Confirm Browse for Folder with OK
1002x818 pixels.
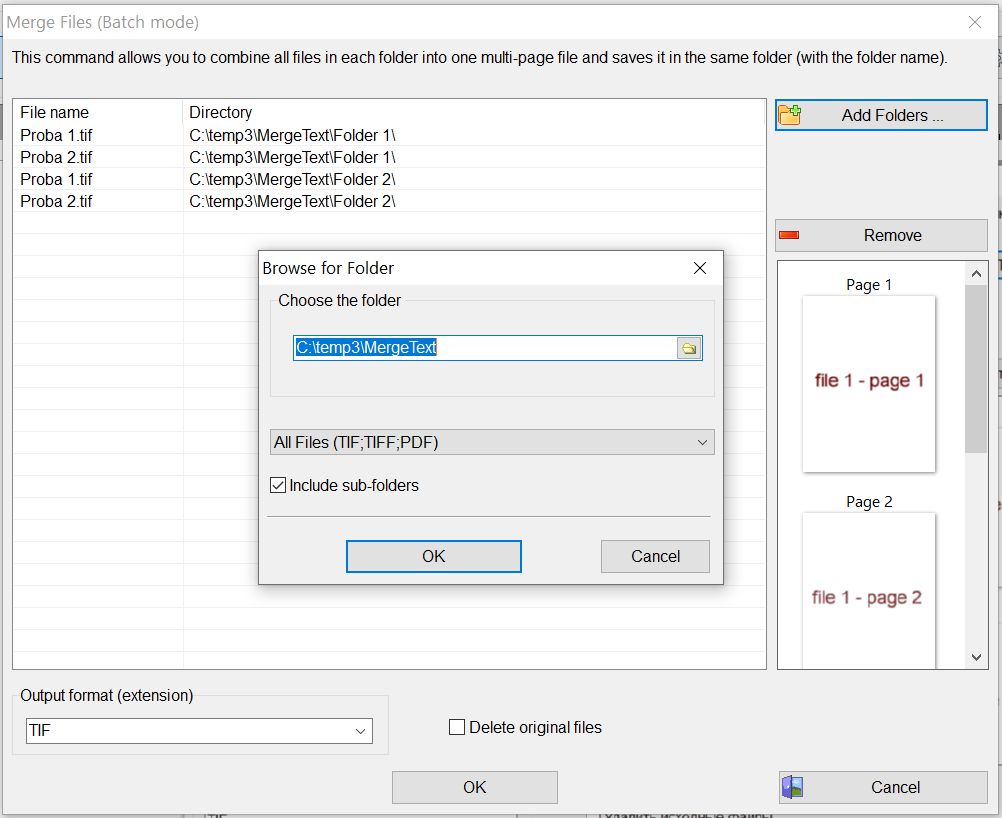[x=433, y=556]
